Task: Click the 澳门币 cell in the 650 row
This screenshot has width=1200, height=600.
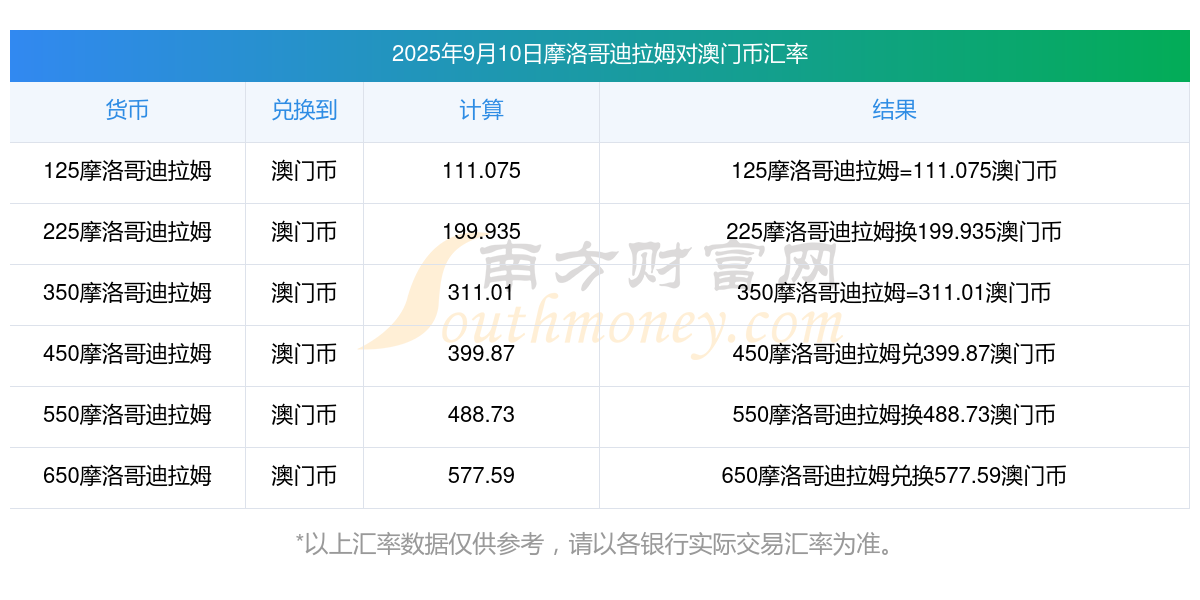Action: 304,476
